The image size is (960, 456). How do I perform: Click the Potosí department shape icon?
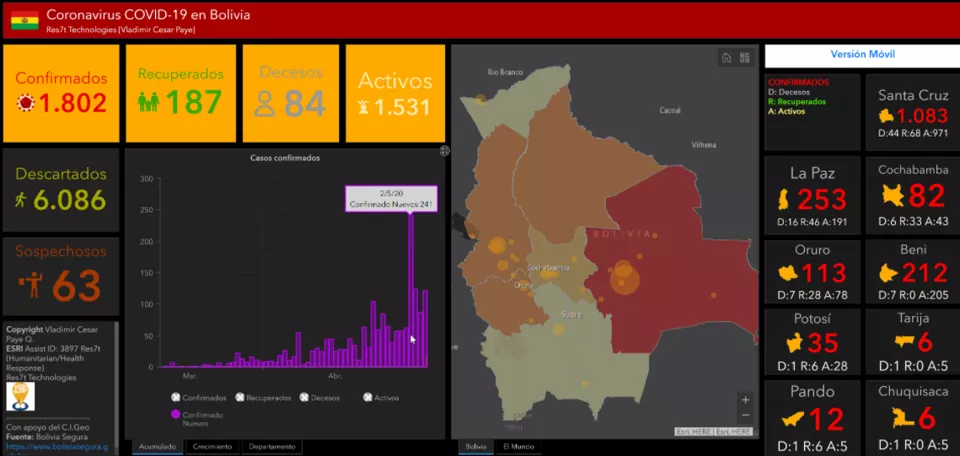[x=794, y=343]
